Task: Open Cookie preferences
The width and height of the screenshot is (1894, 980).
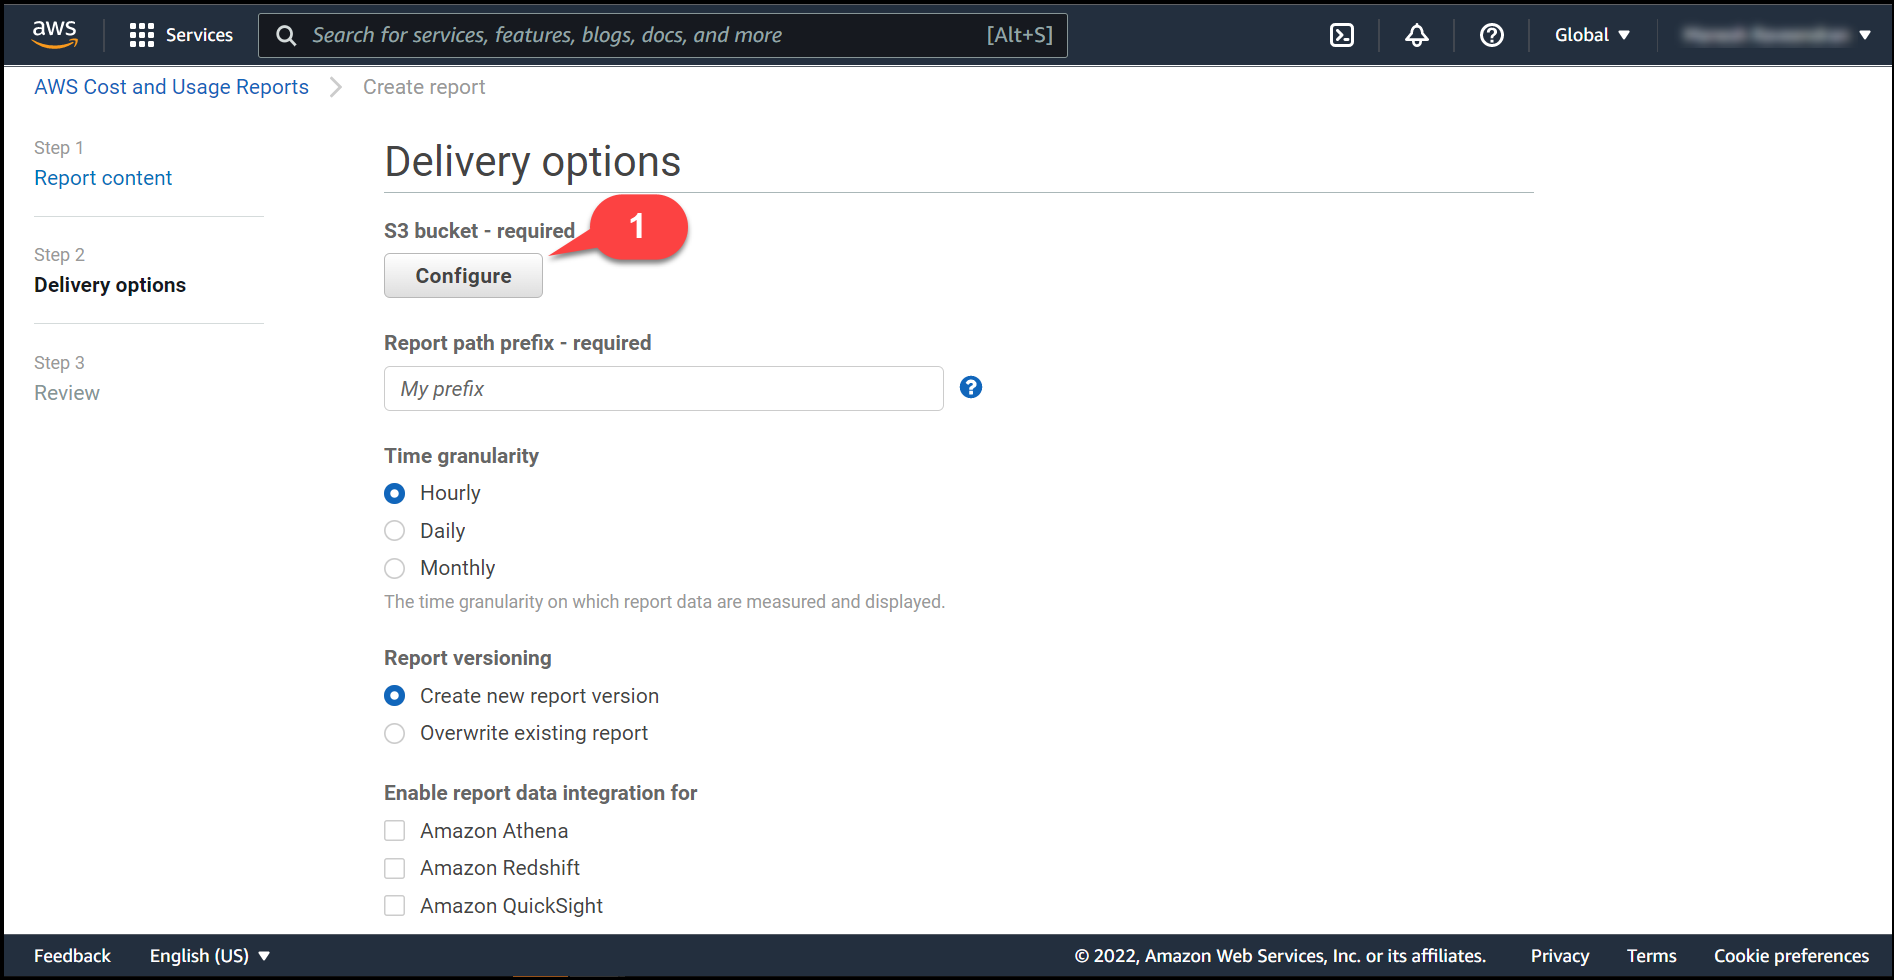Action: tap(1791, 955)
